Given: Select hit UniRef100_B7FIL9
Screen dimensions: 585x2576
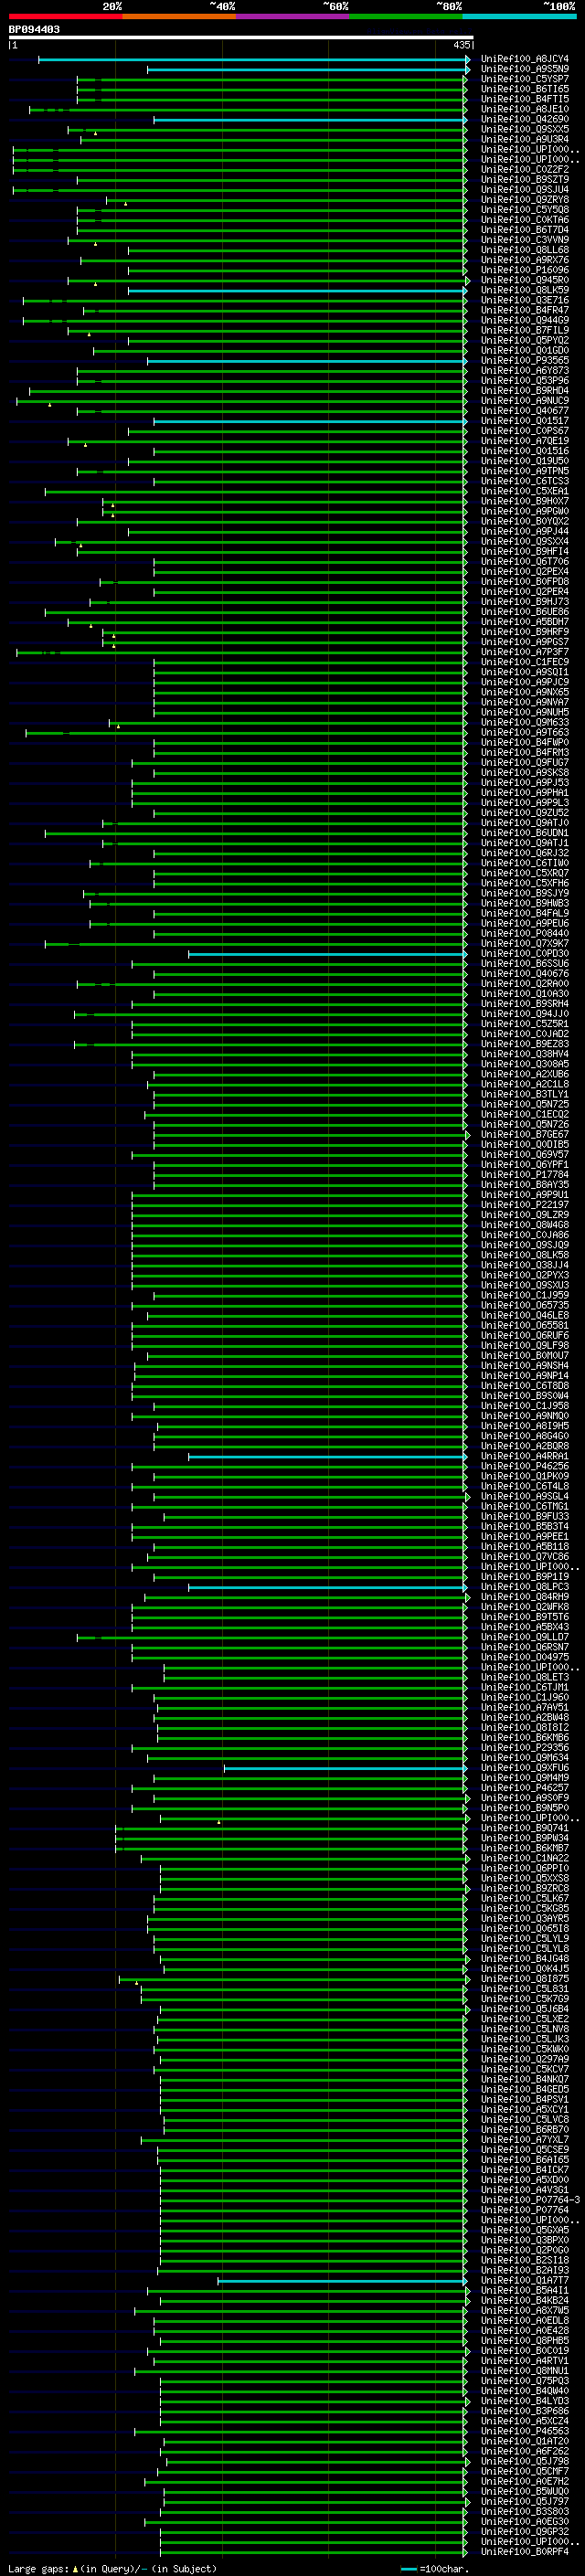Looking at the screenshot, I should click(x=525, y=330).
